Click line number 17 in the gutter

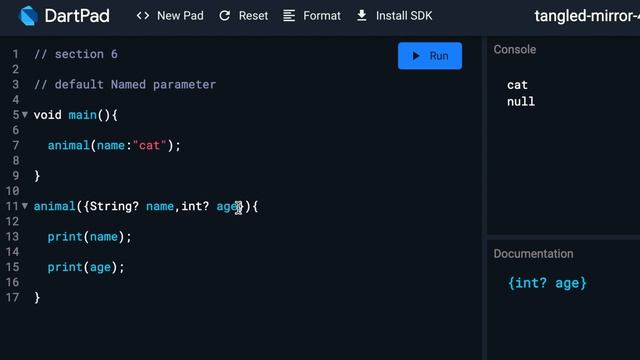12,298
